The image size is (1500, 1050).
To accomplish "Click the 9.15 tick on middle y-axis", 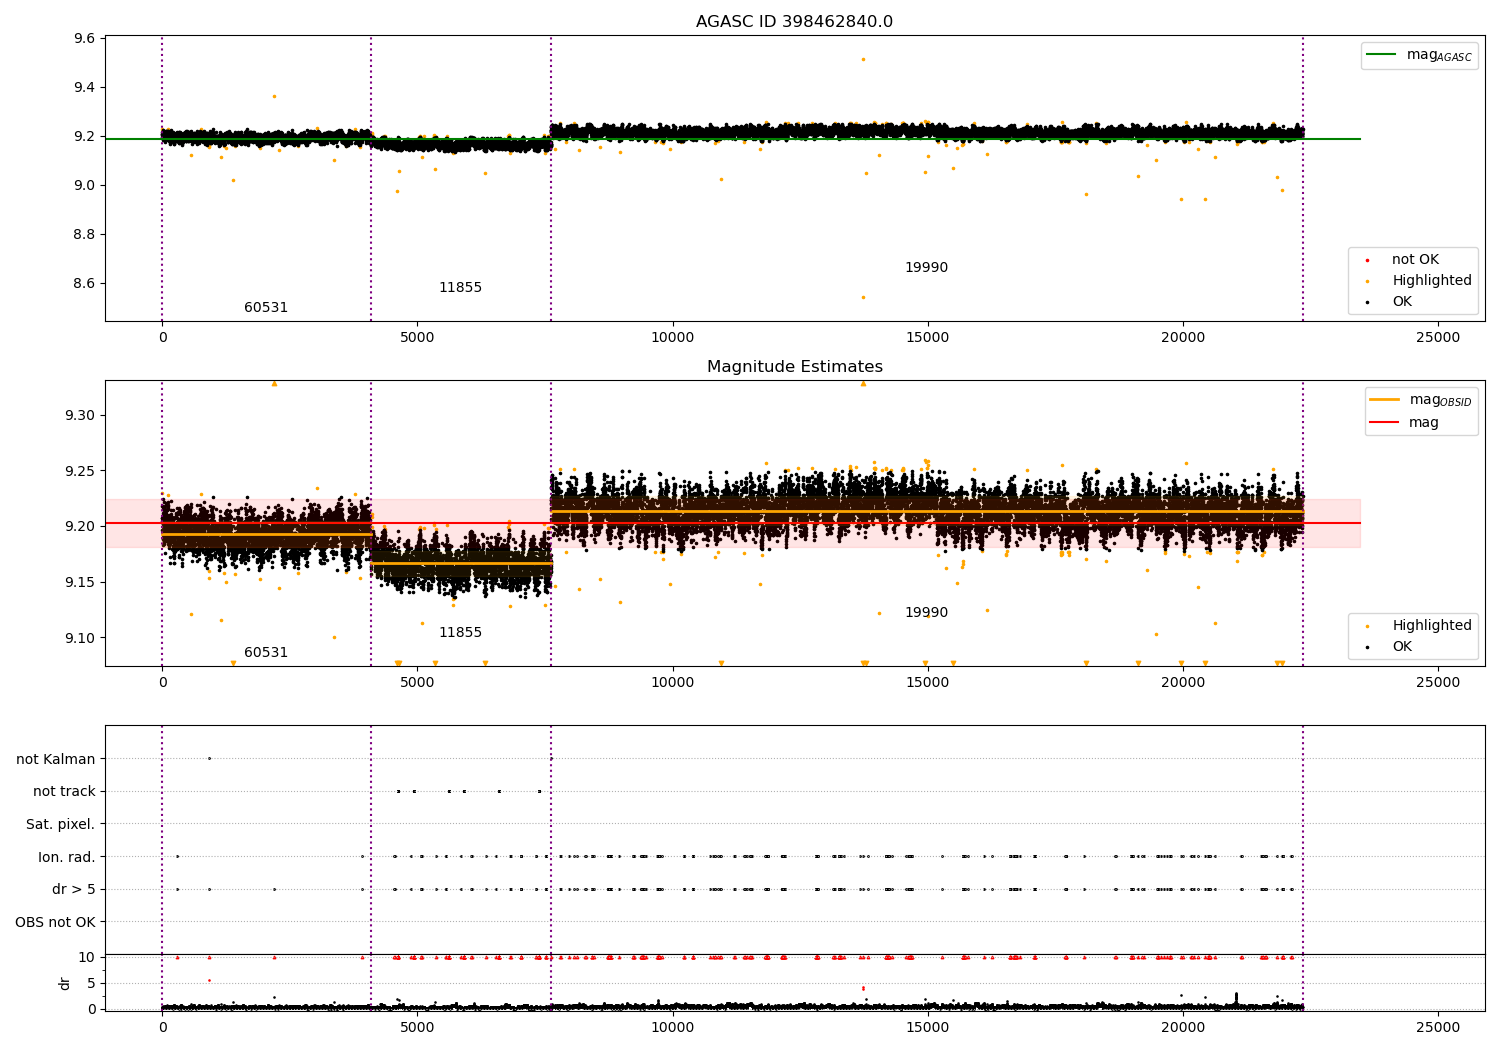I will (80, 583).
